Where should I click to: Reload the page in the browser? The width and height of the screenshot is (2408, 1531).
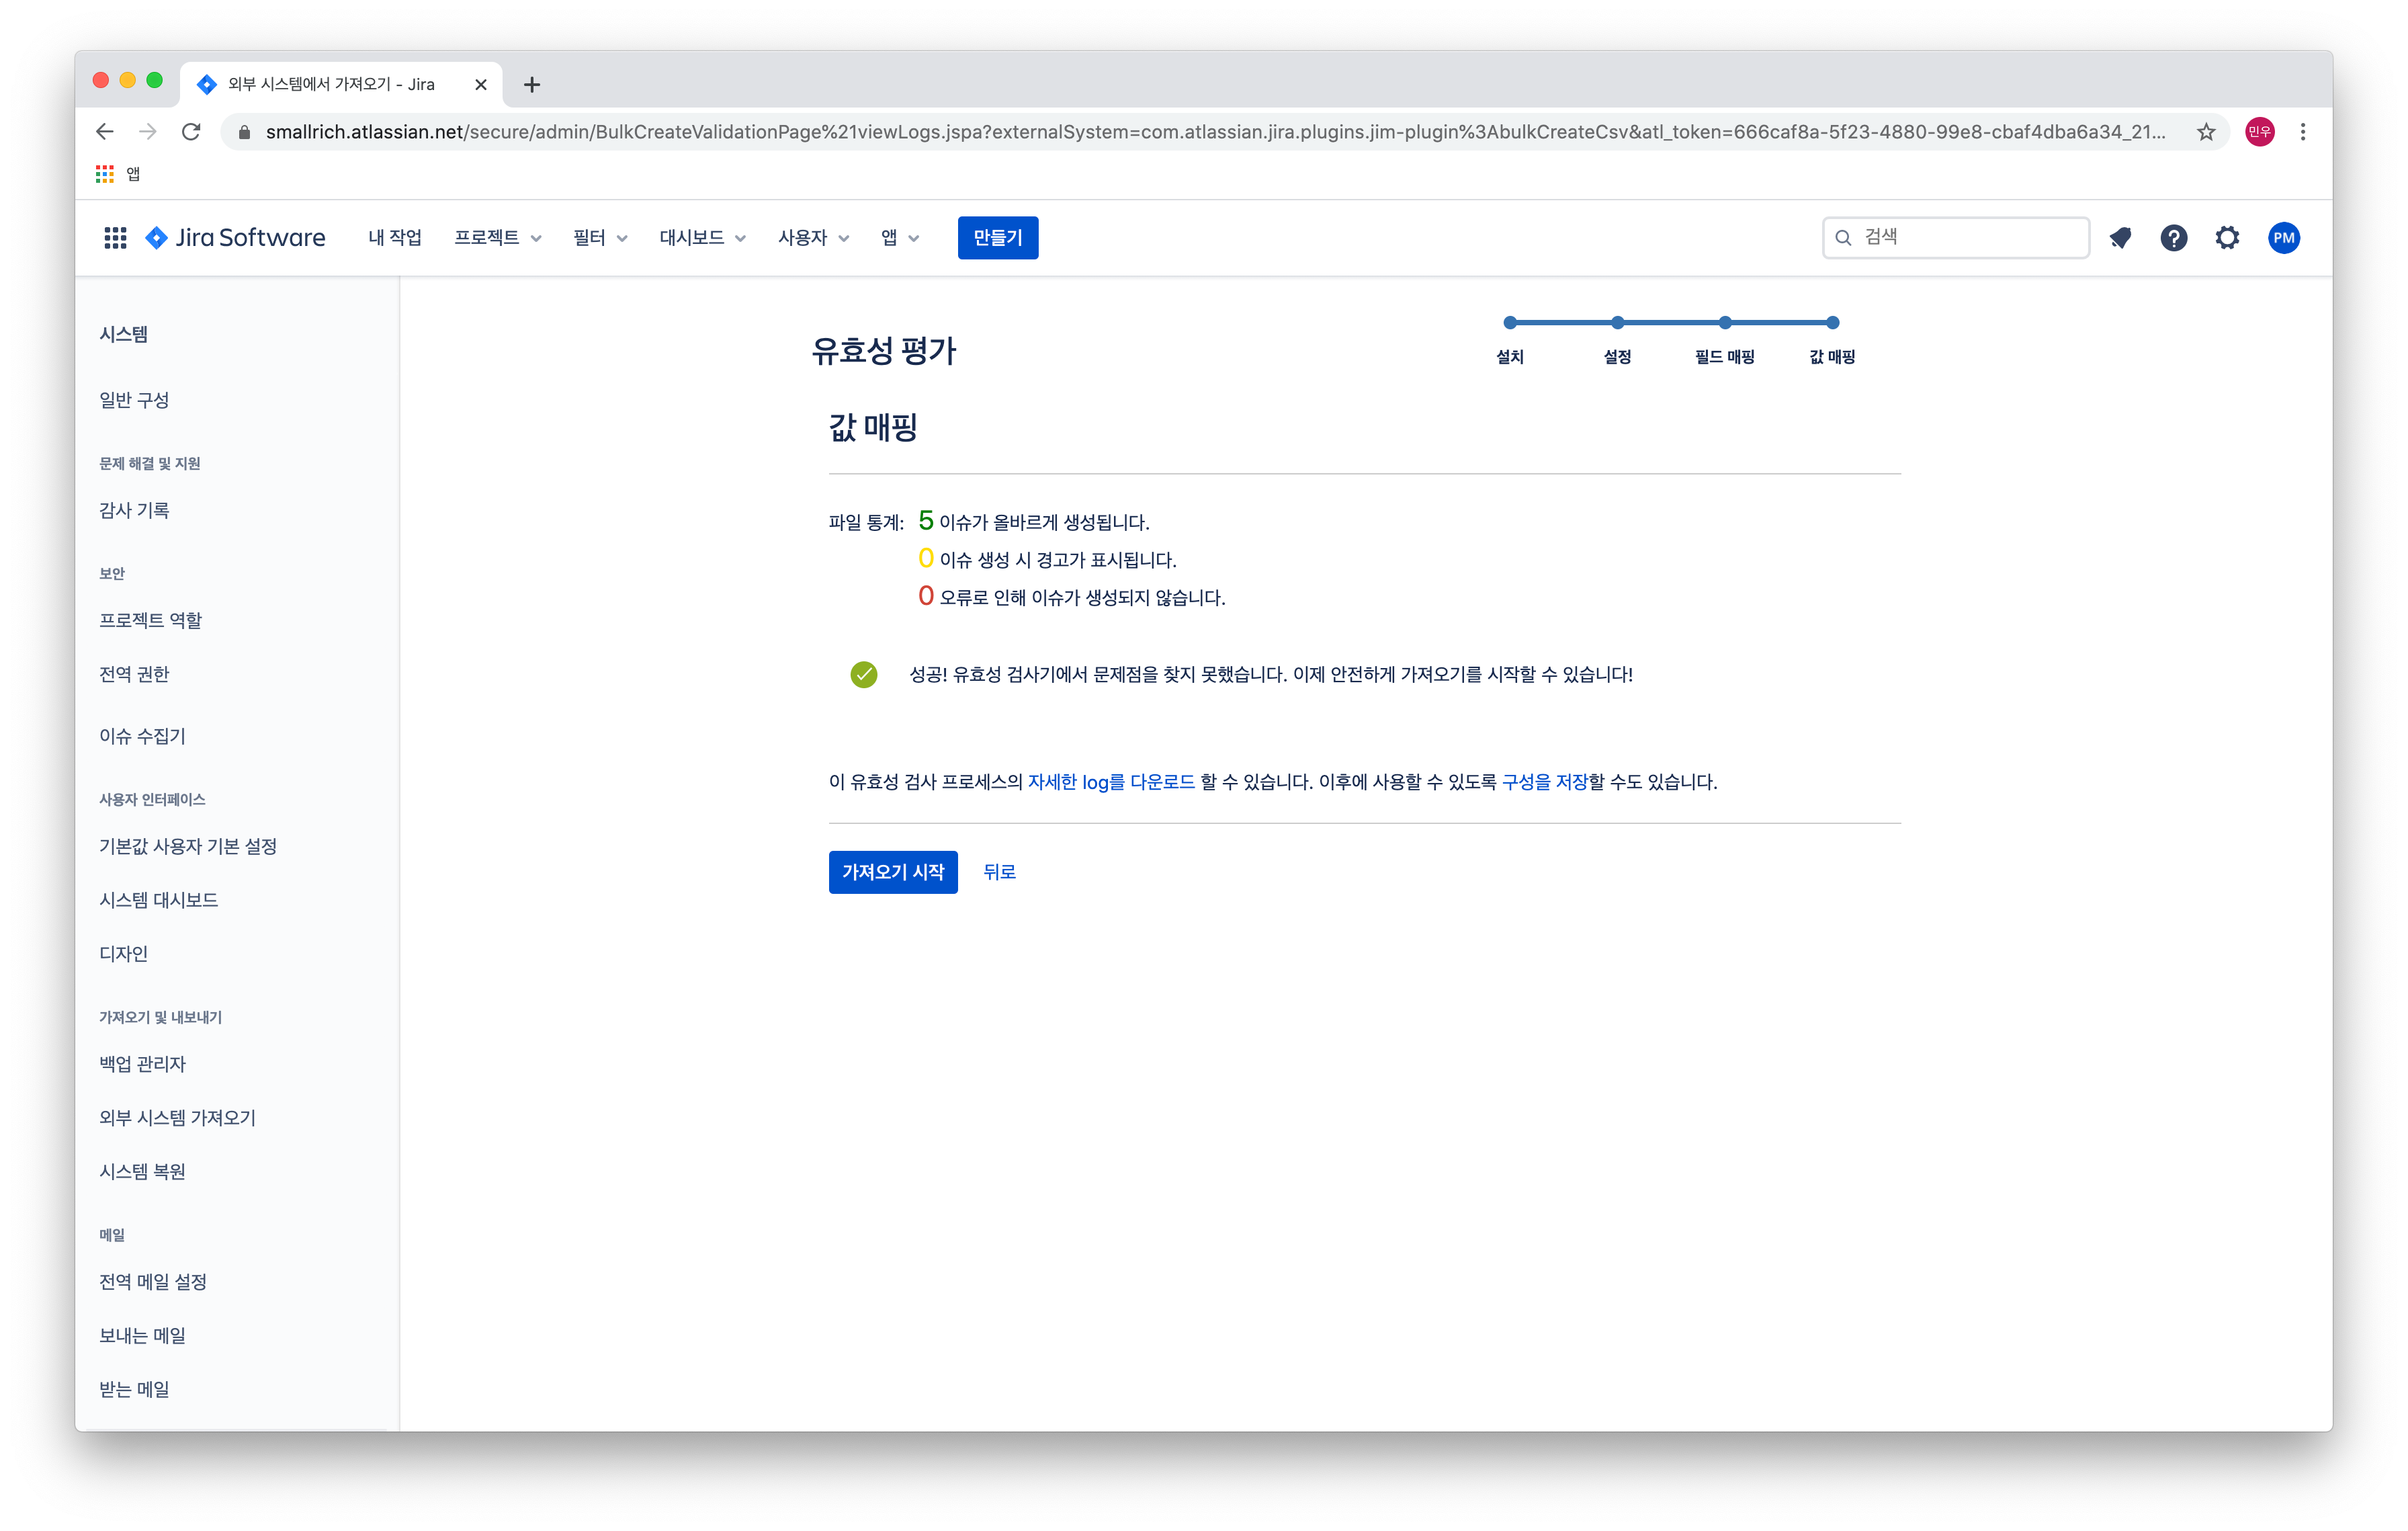191,132
